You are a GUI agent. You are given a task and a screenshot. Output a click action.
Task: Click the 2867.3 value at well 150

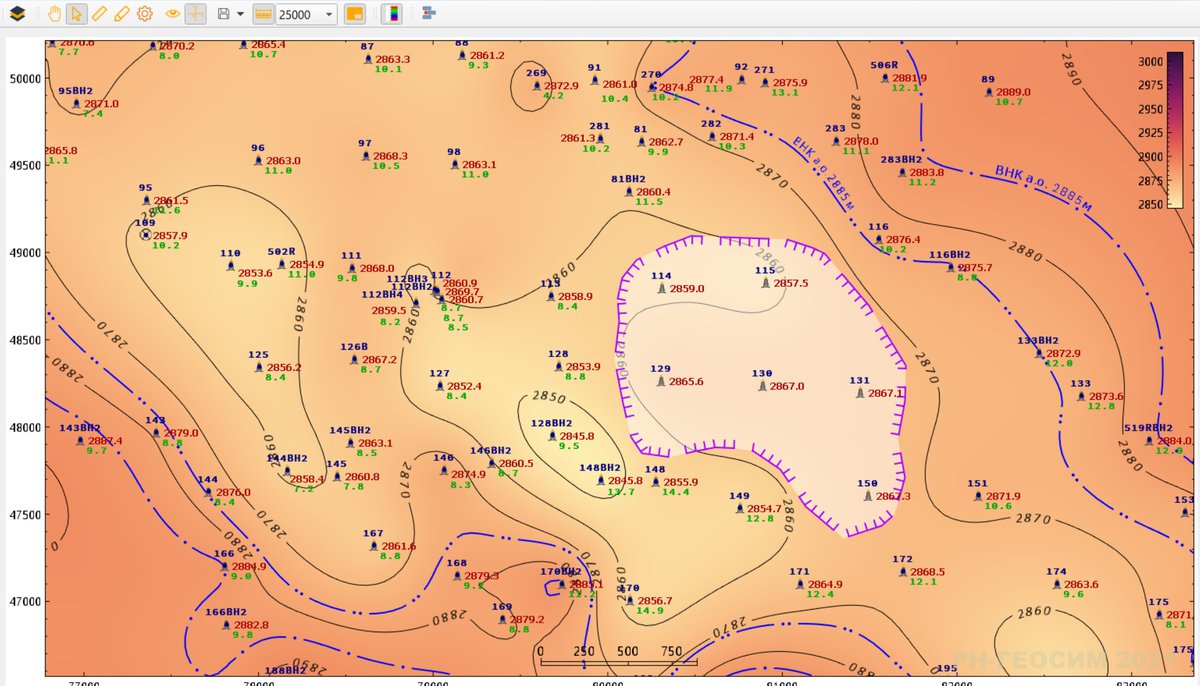pos(893,496)
